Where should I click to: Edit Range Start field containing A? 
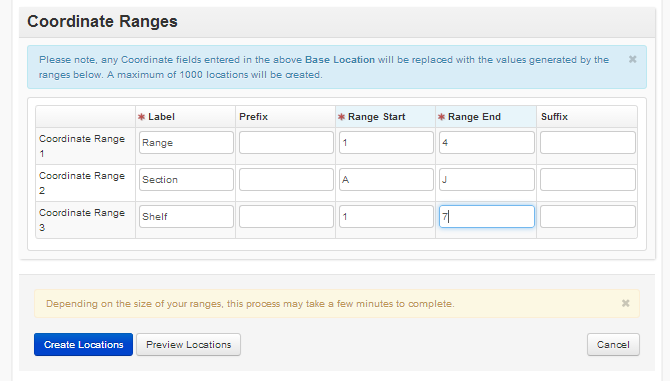point(386,179)
